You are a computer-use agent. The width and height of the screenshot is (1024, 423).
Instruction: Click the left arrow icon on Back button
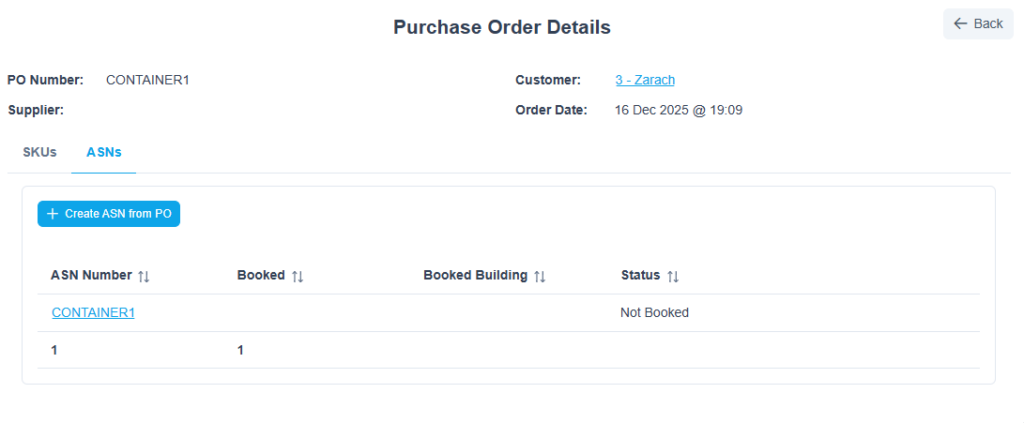pos(960,24)
